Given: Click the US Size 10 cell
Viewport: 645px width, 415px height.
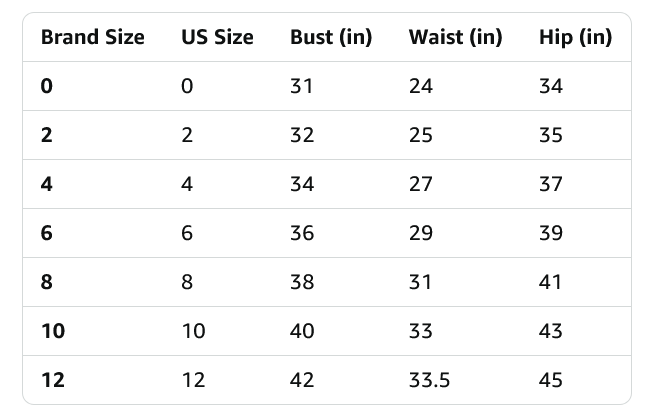Looking at the screenshot, I should 193,331.
